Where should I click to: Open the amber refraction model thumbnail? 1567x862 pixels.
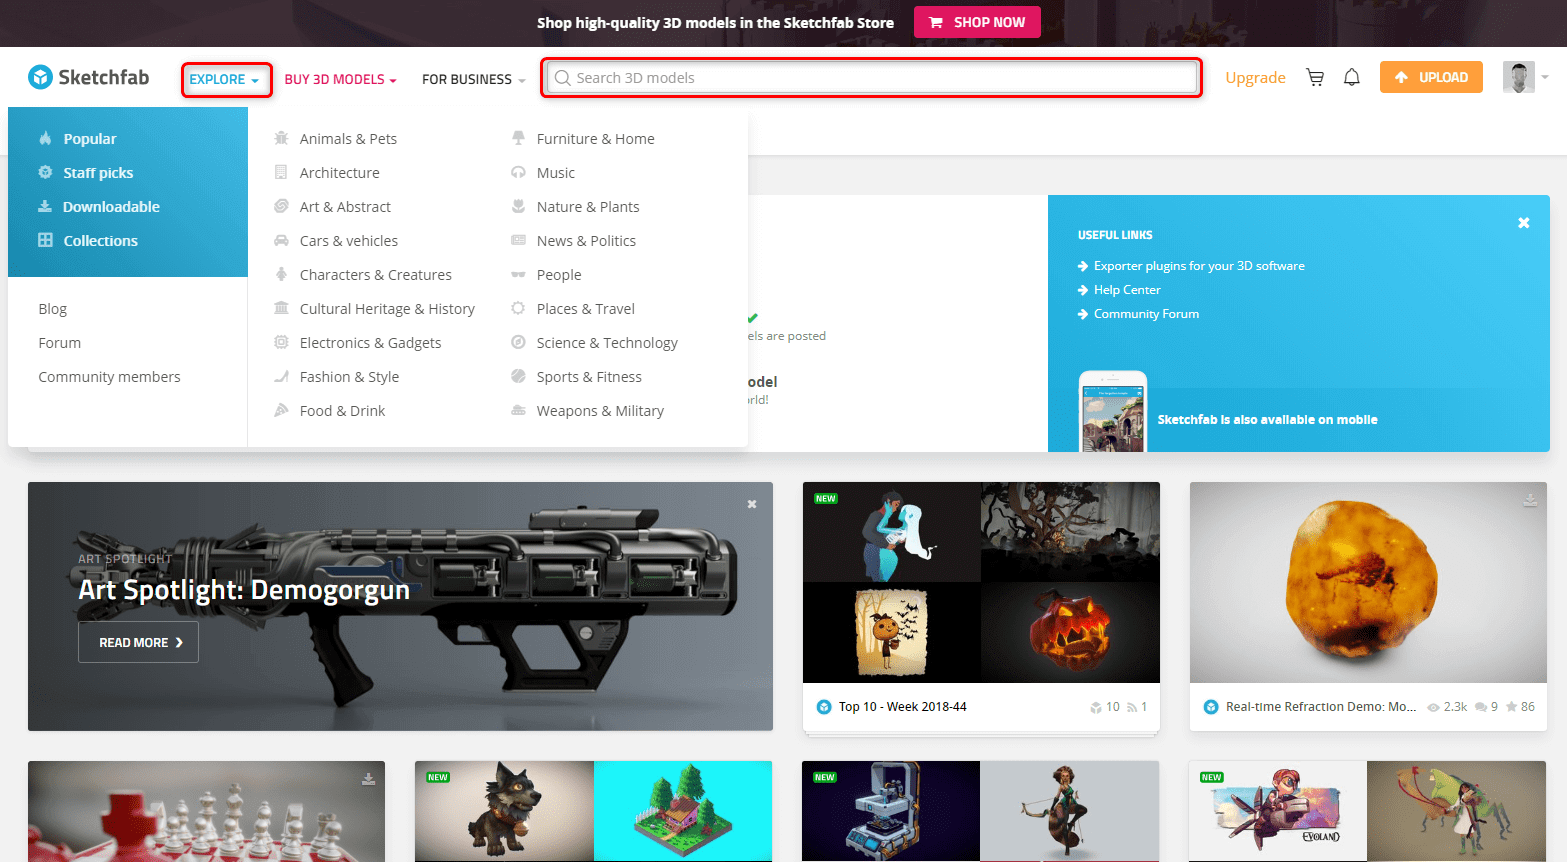click(1368, 583)
